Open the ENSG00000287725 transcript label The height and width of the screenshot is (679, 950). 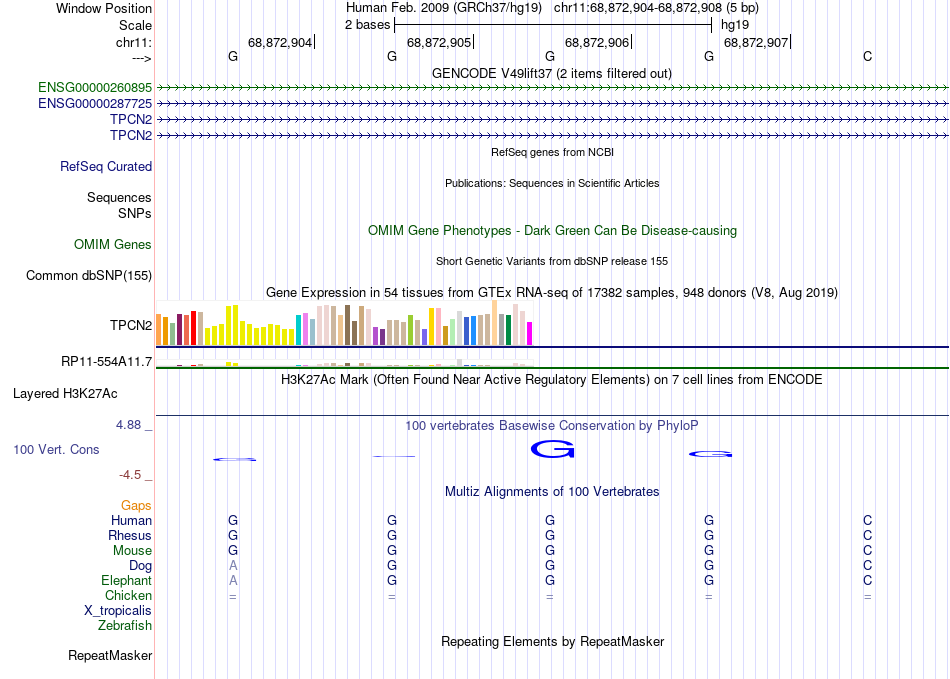[95, 104]
